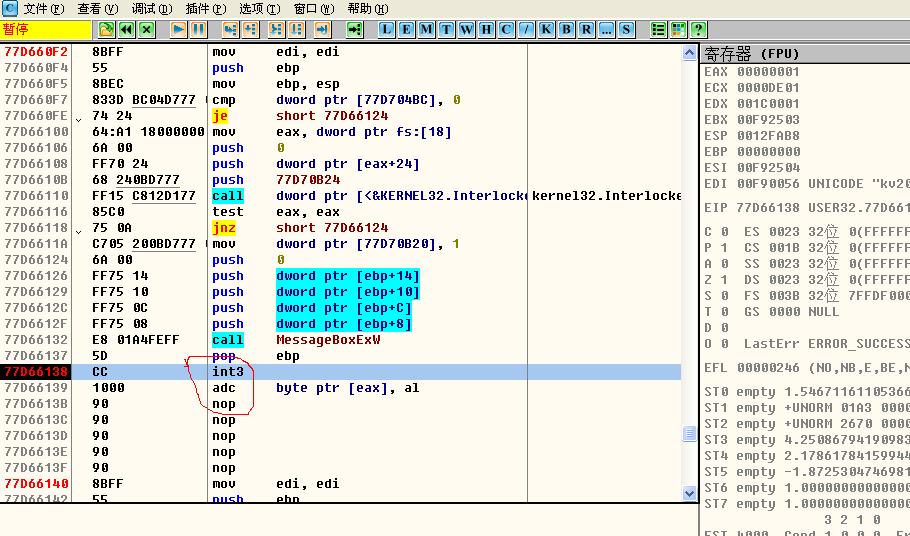910x536 pixels.
Task: Open the 窗口(W) menu
Action: [x=314, y=9]
